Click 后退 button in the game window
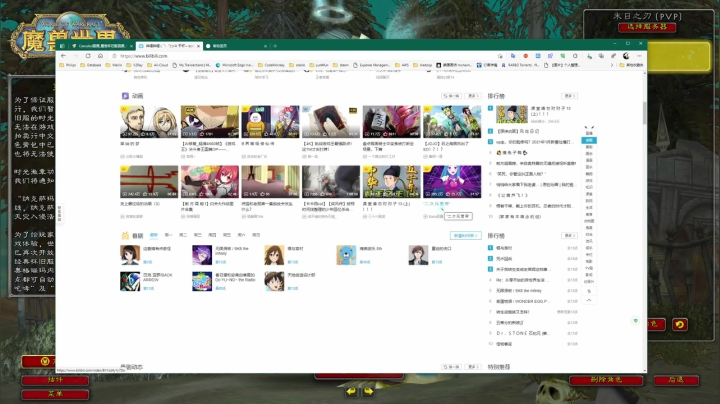Viewport: 720px width, 404px height. pos(676,380)
